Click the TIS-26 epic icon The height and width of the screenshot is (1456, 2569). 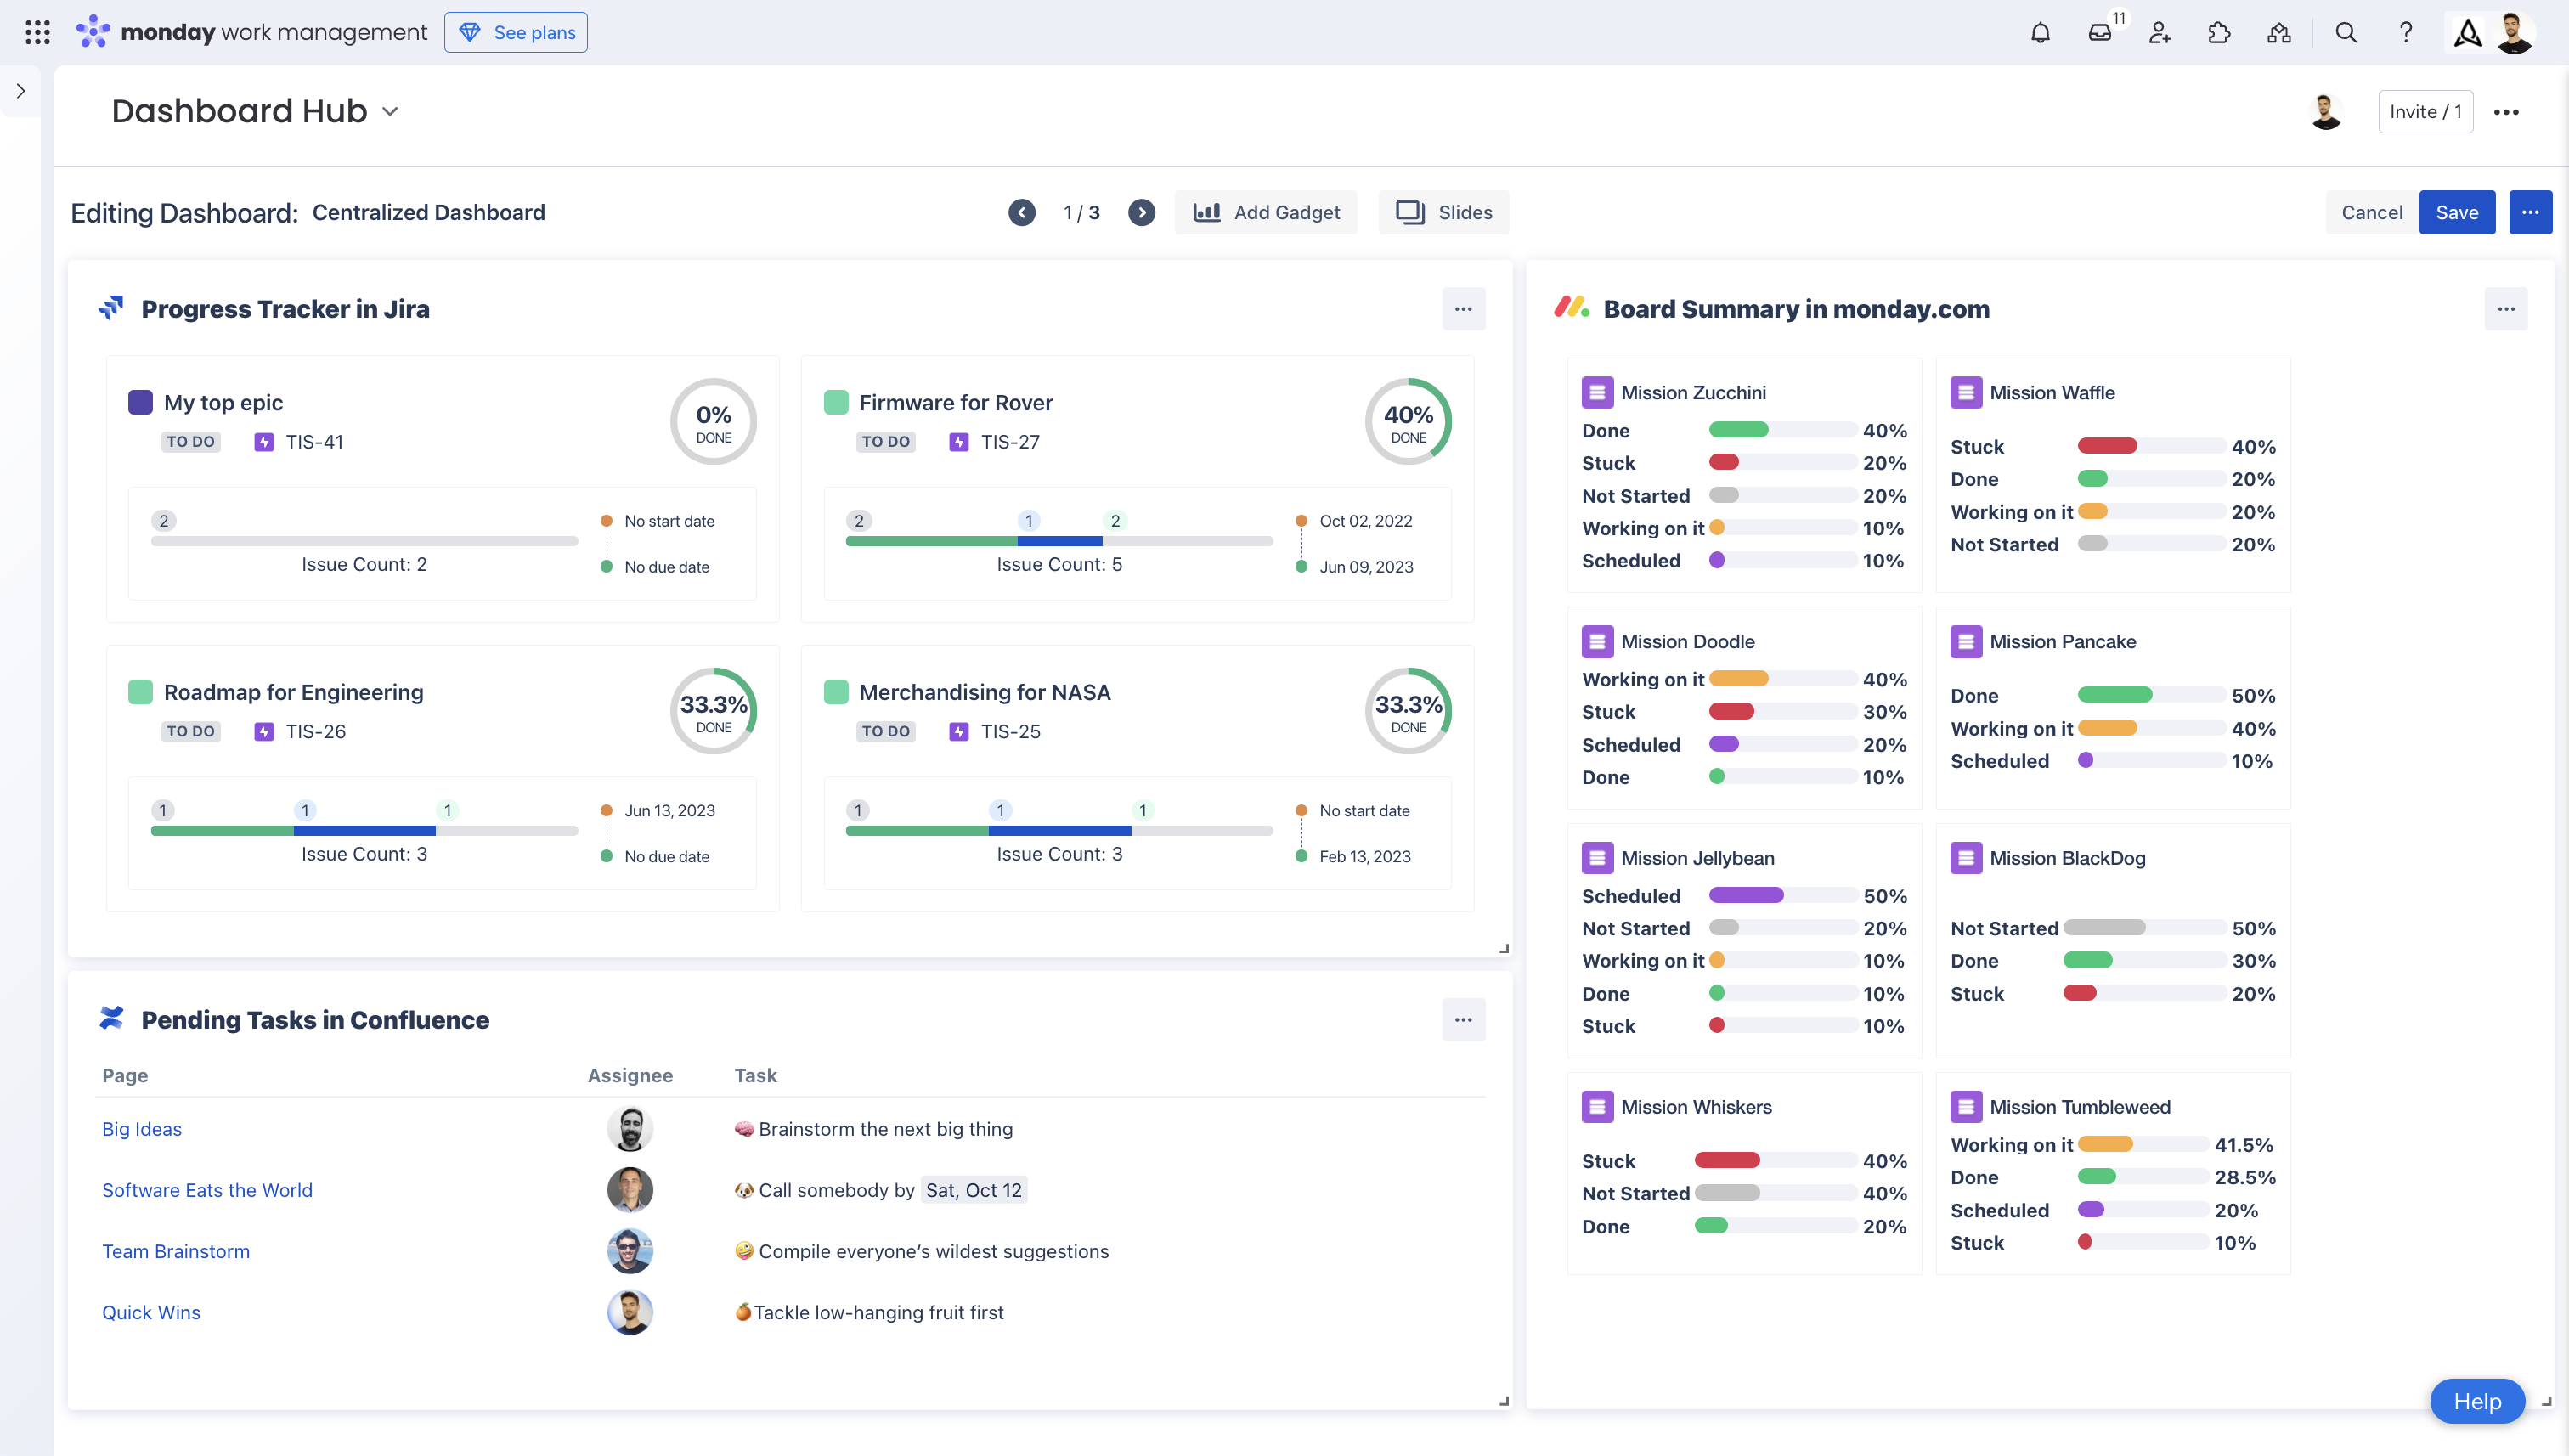(264, 732)
